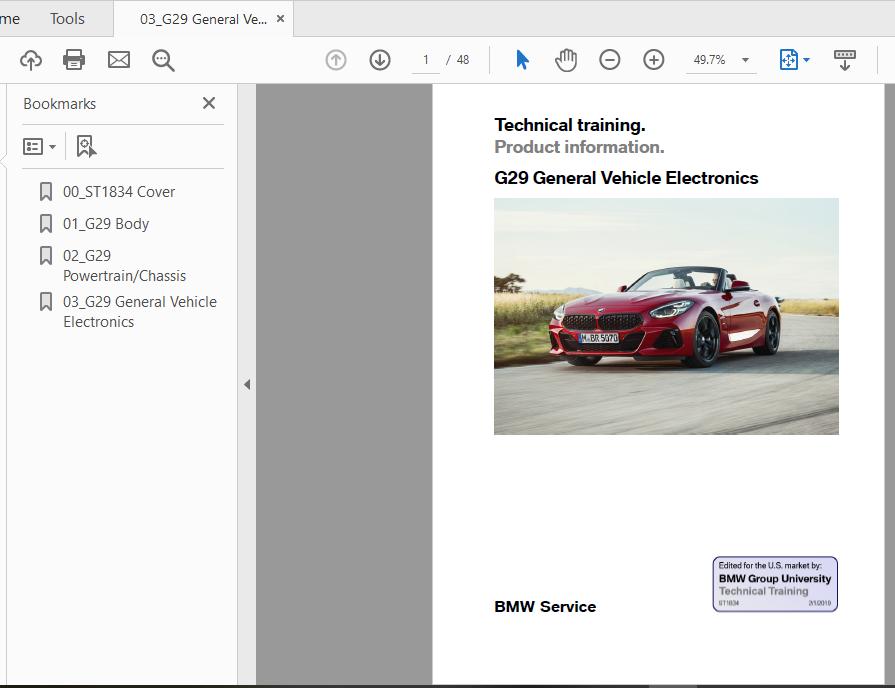Zoom out with minus button
895x688 pixels.
click(x=610, y=60)
